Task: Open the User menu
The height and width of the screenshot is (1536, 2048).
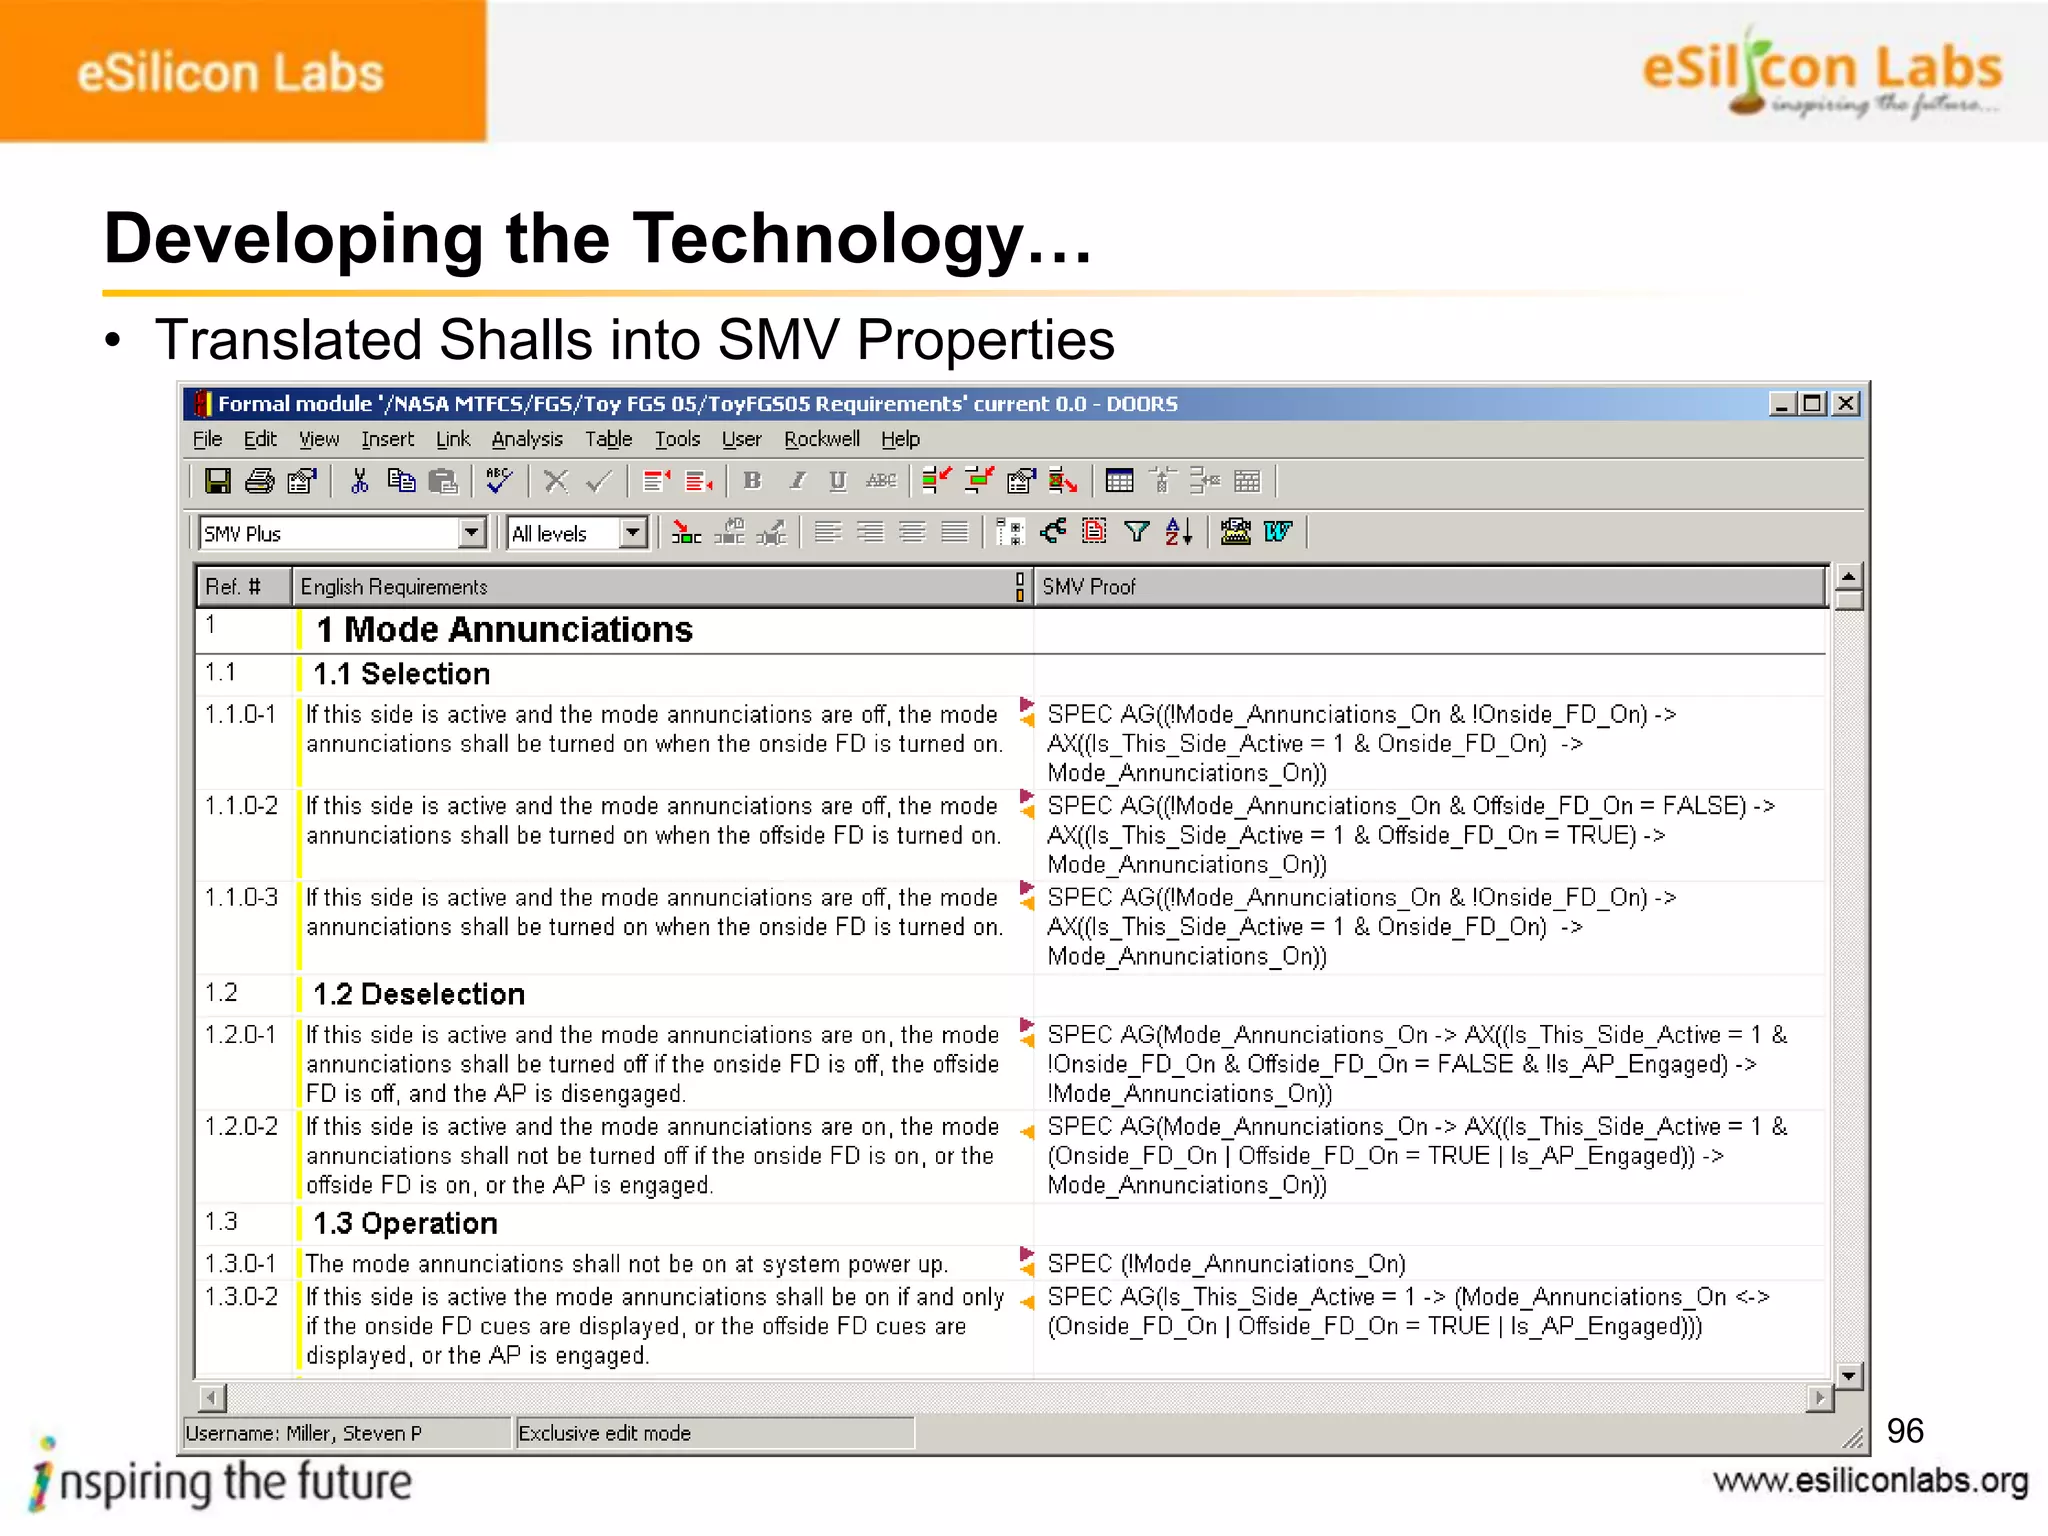Action: tap(742, 439)
